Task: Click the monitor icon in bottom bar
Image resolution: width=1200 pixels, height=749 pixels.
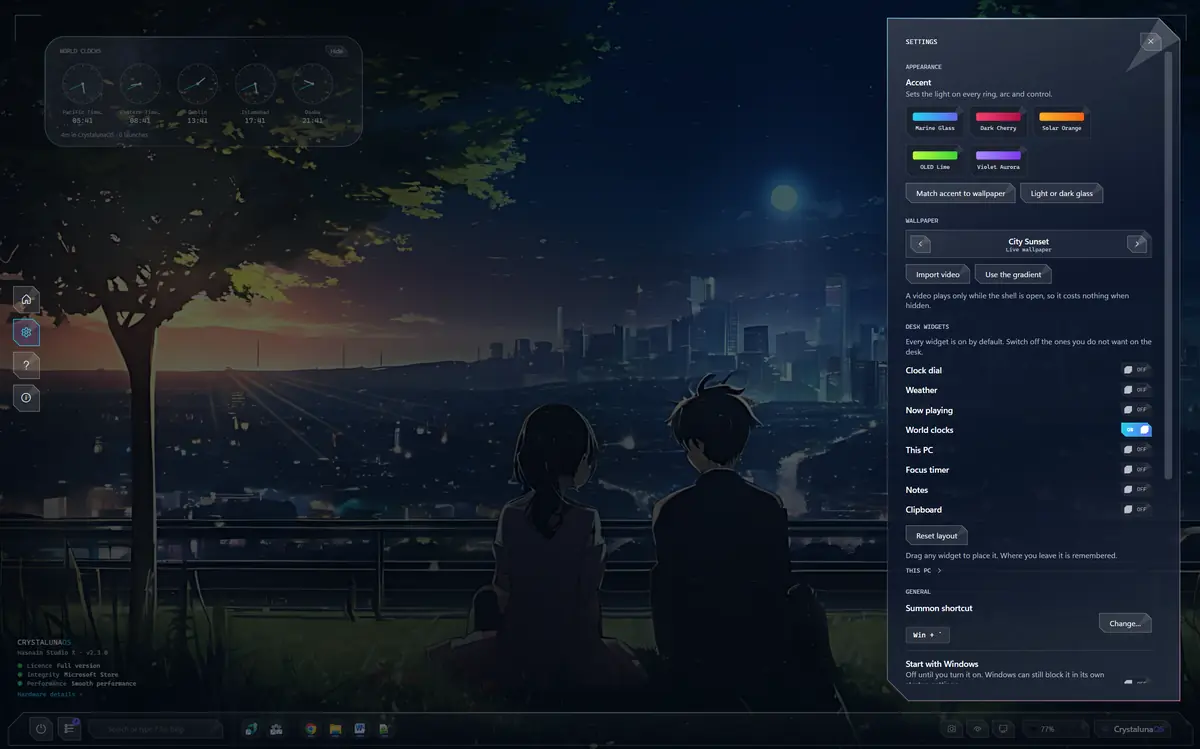Action: (1004, 729)
